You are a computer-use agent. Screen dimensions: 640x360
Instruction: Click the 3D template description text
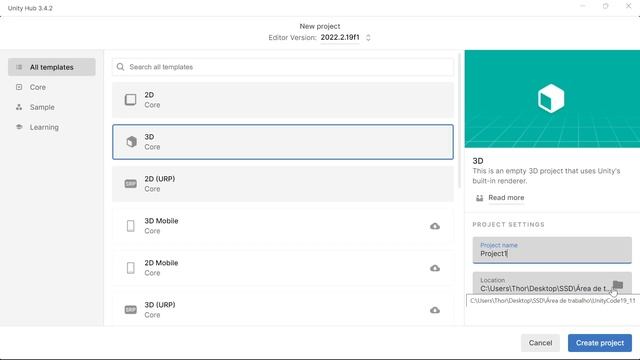tap(546, 176)
